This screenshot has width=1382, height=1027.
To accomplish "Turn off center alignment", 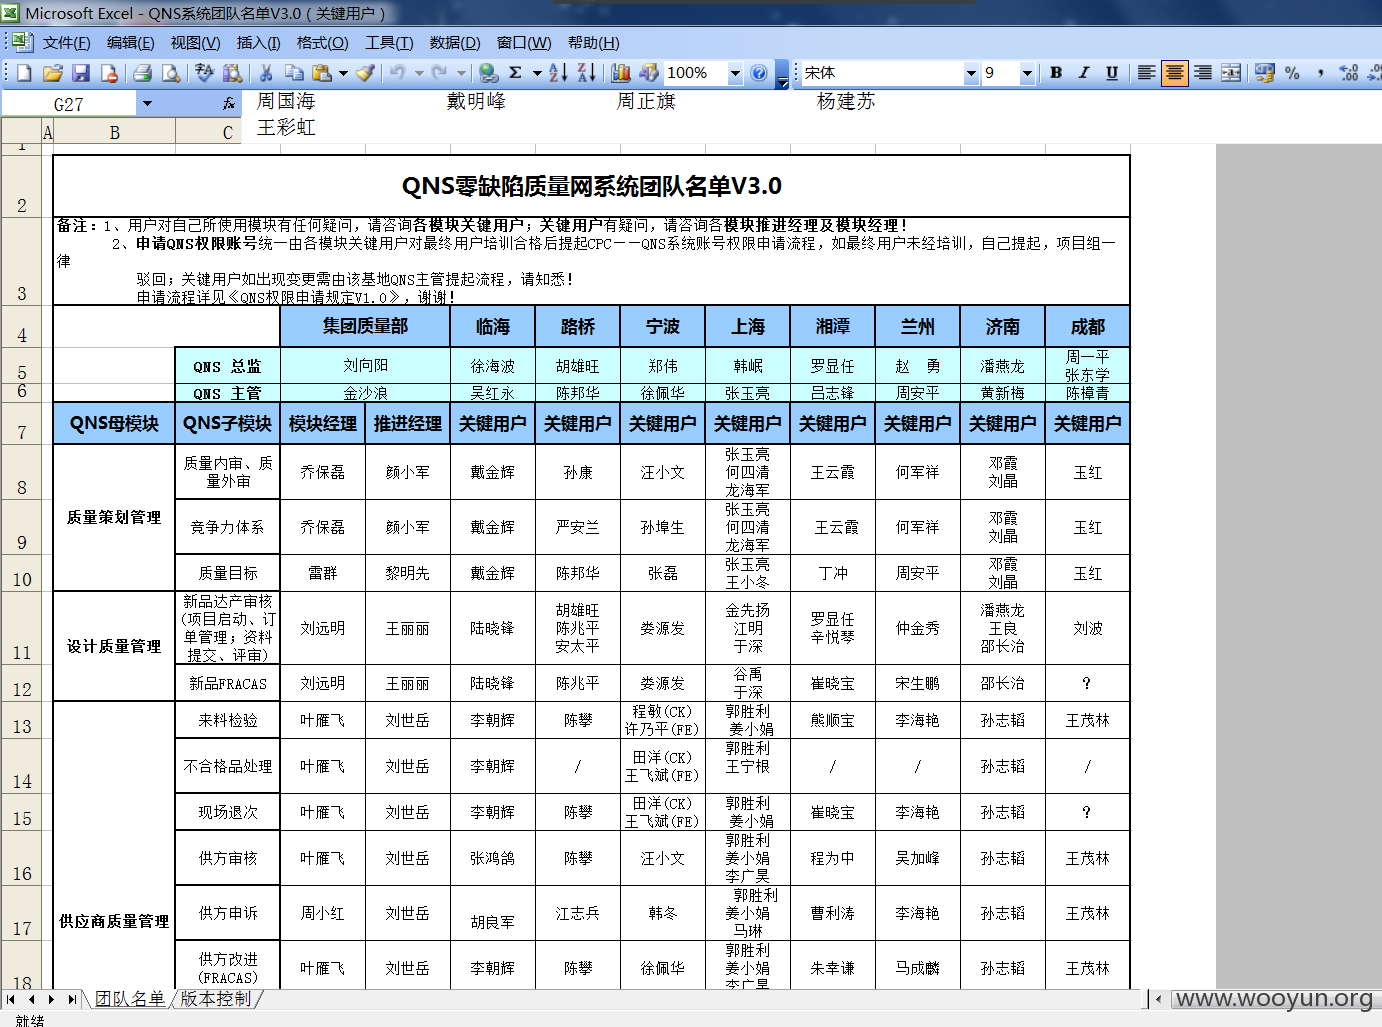I will (1174, 73).
